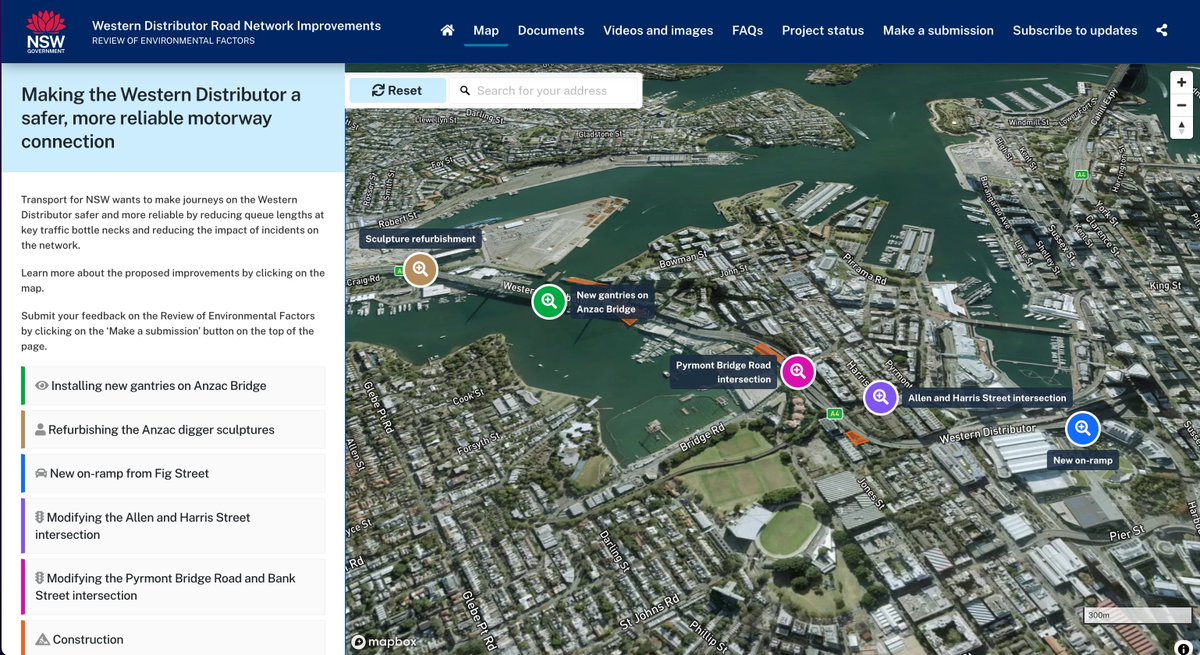Open Modifying the Allen and Harris Street intersection
Viewport: 1200px width, 655px height.
click(x=172, y=526)
